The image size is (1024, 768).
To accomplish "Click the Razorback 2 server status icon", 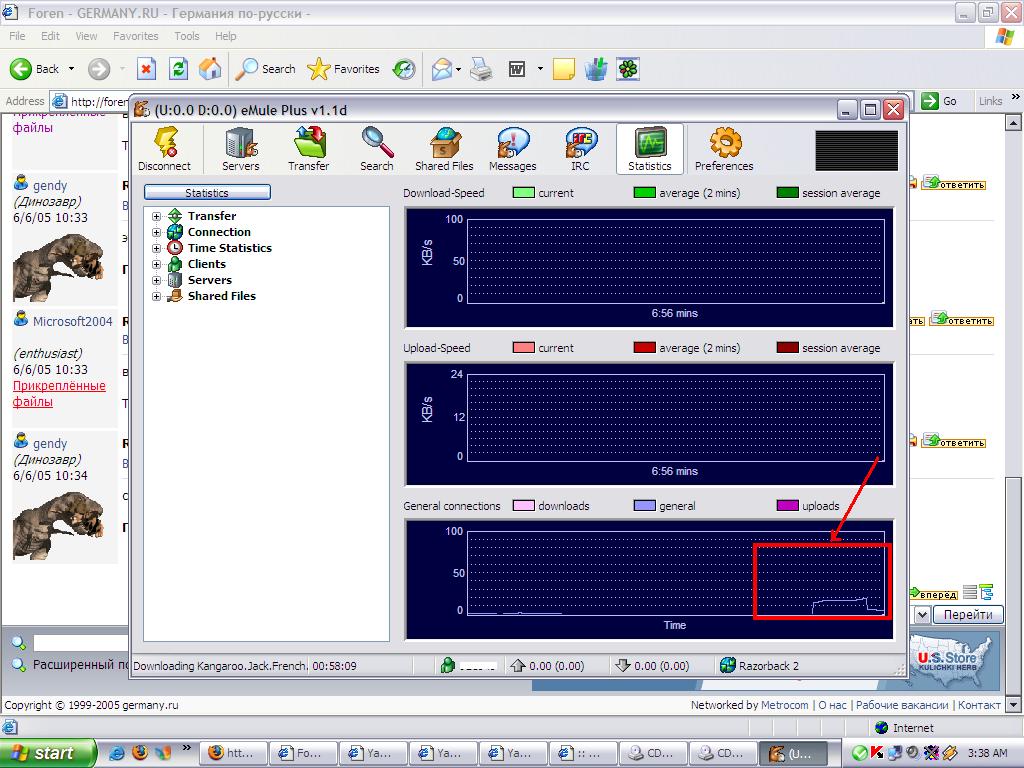I will point(728,665).
